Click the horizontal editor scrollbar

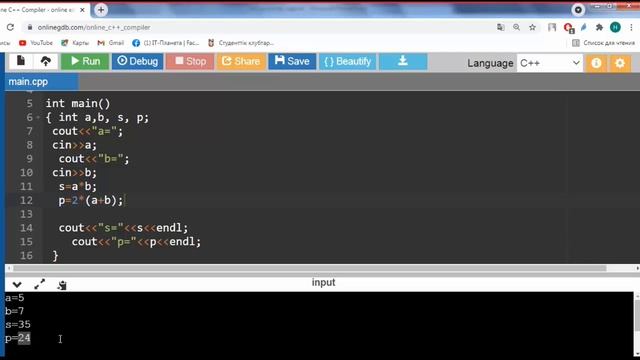[x=309, y=268]
